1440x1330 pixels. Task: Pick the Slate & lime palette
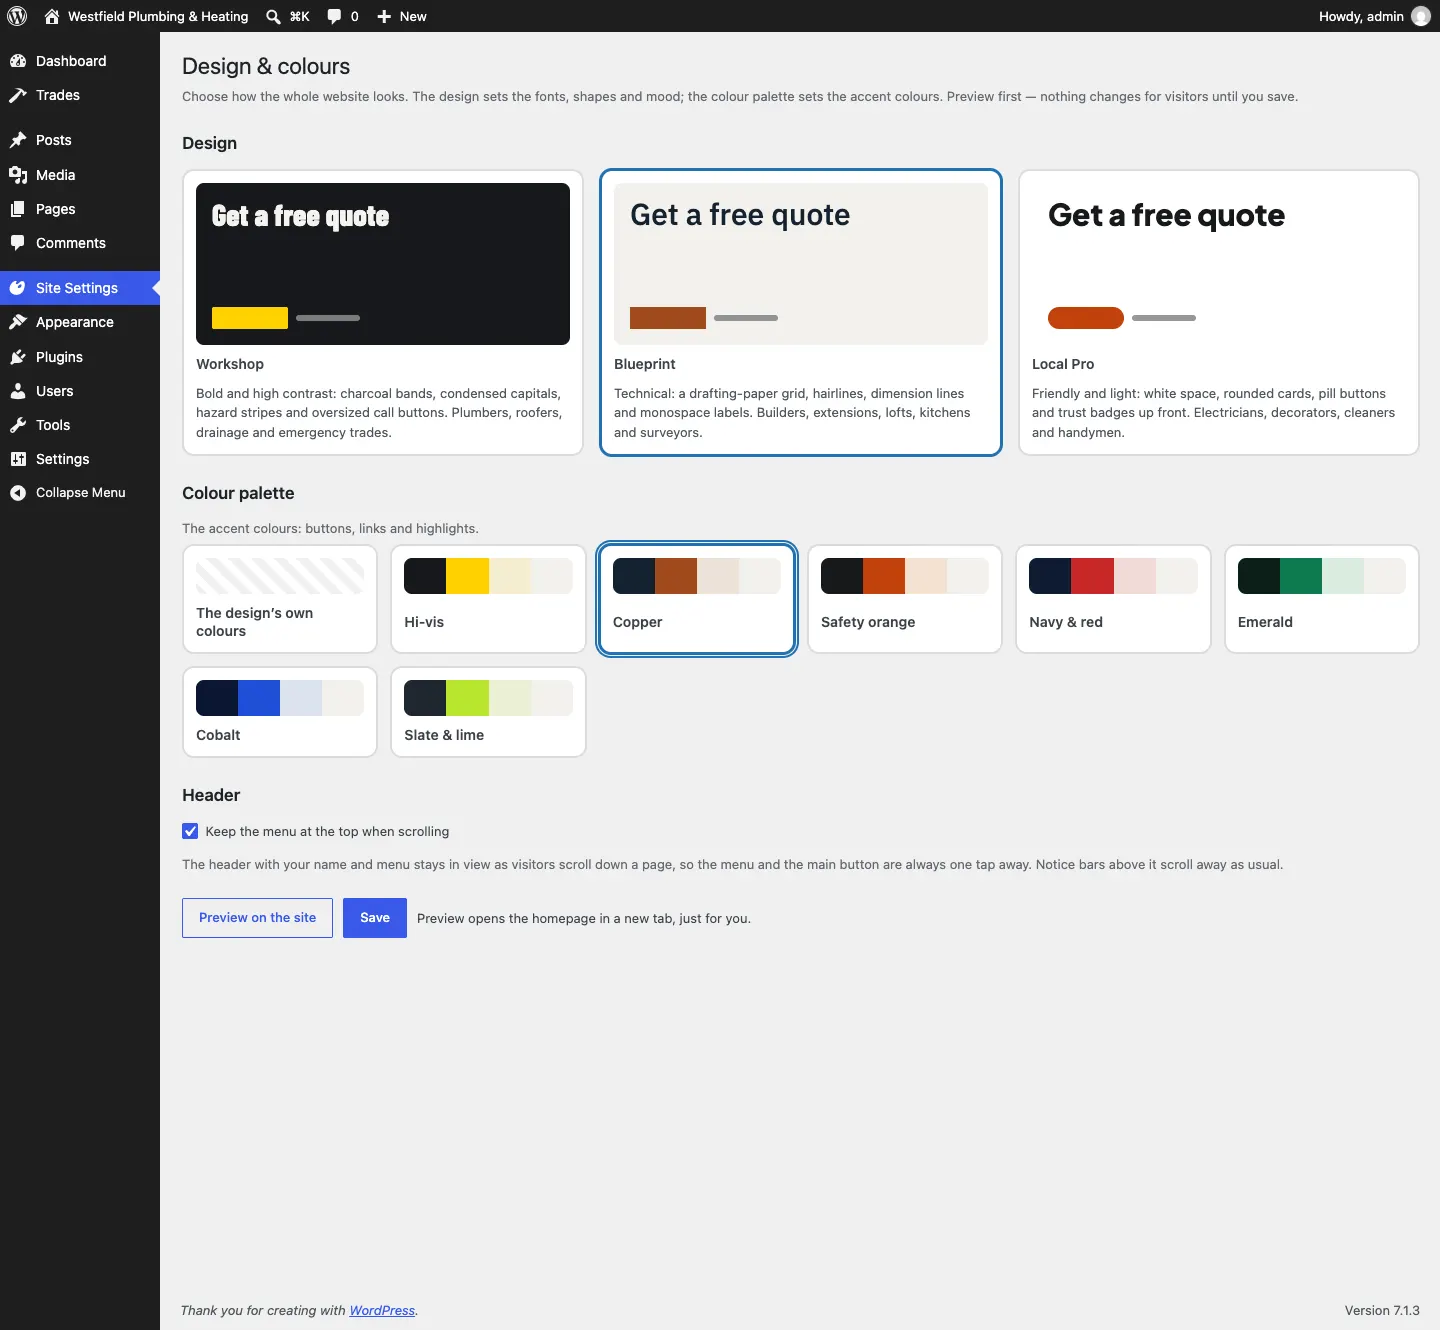(488, 712)
